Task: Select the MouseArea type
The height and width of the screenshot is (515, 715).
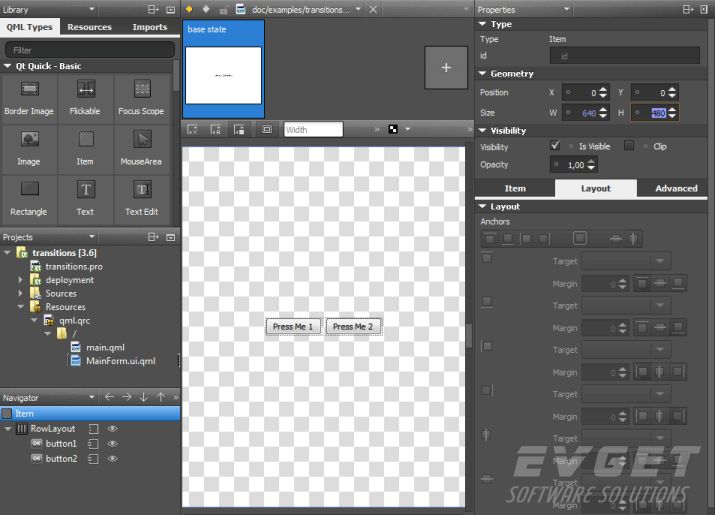Action: (x=141, y=149)
